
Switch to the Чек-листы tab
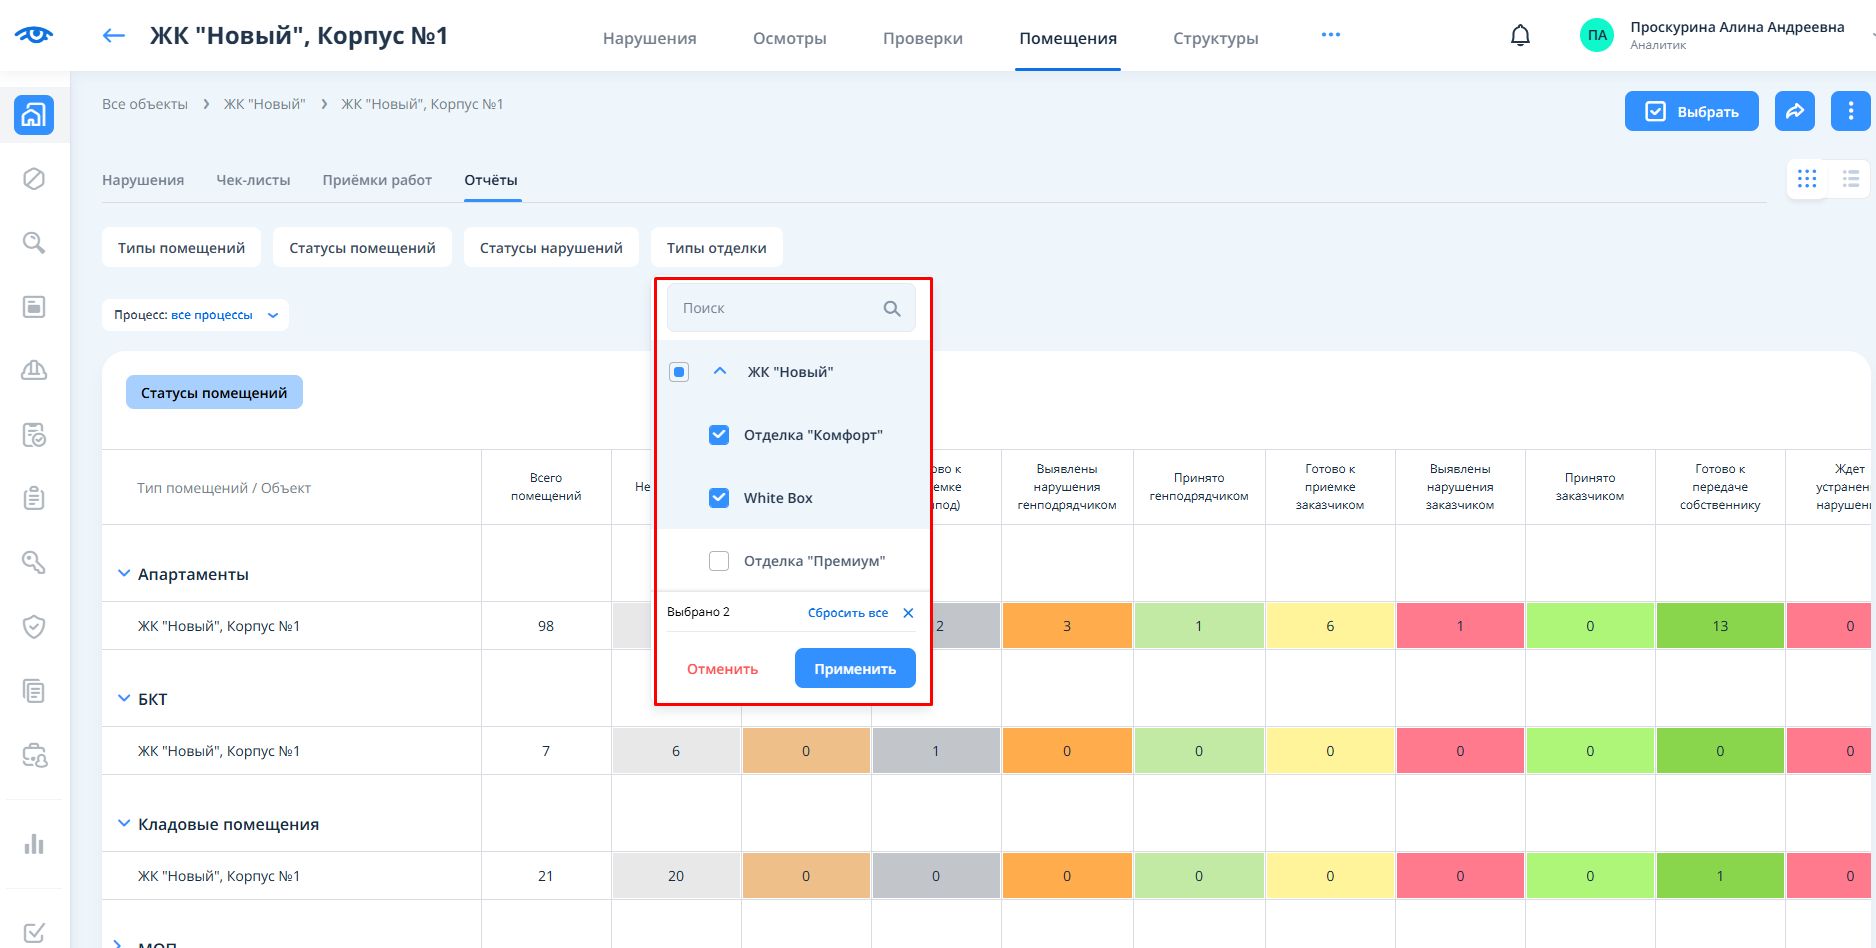coord(253,180)
